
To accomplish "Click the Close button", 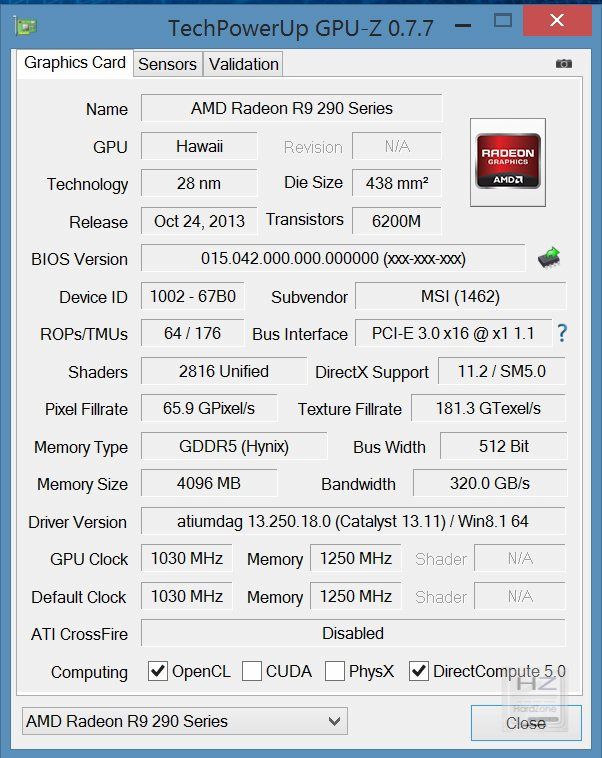I will pos(526,723).
